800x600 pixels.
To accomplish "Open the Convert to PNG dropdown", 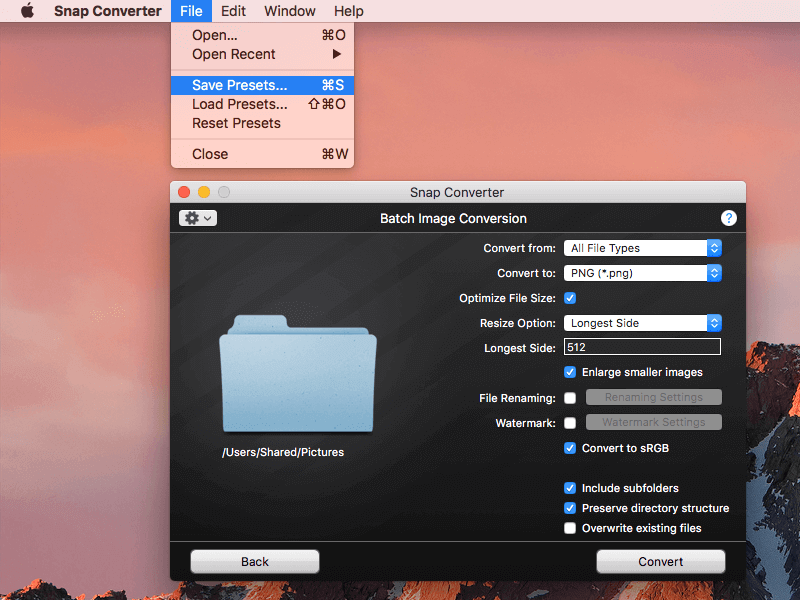I will pyautogui.click(x=642, y=273).
